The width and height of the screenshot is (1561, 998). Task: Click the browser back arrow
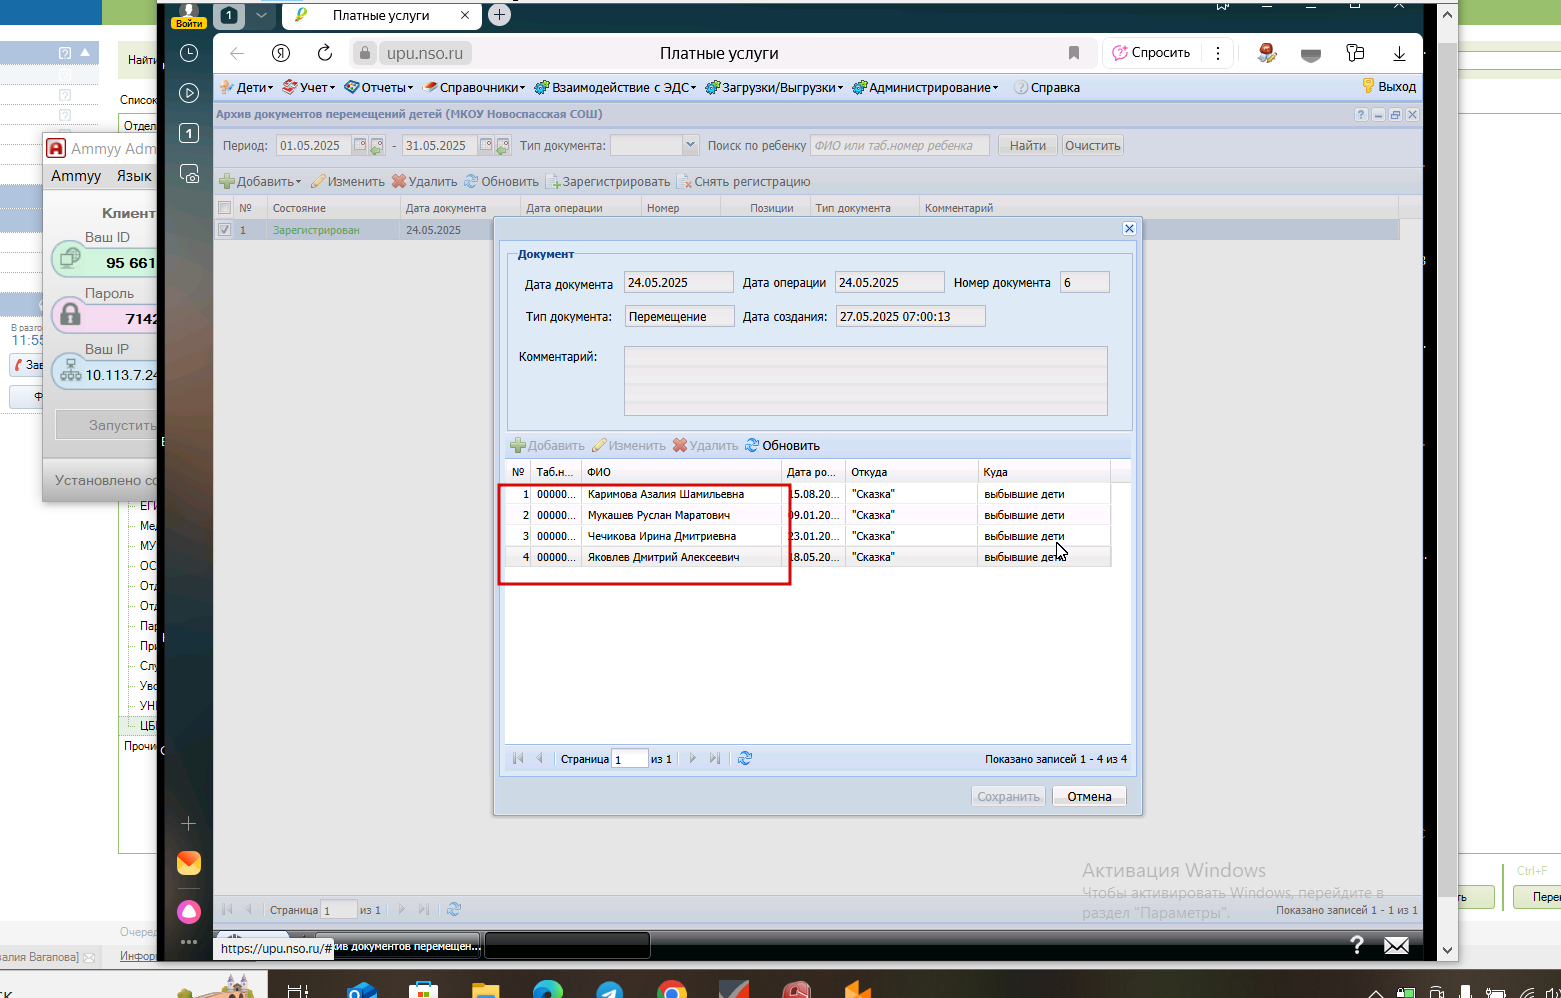(x=237, y=53)
